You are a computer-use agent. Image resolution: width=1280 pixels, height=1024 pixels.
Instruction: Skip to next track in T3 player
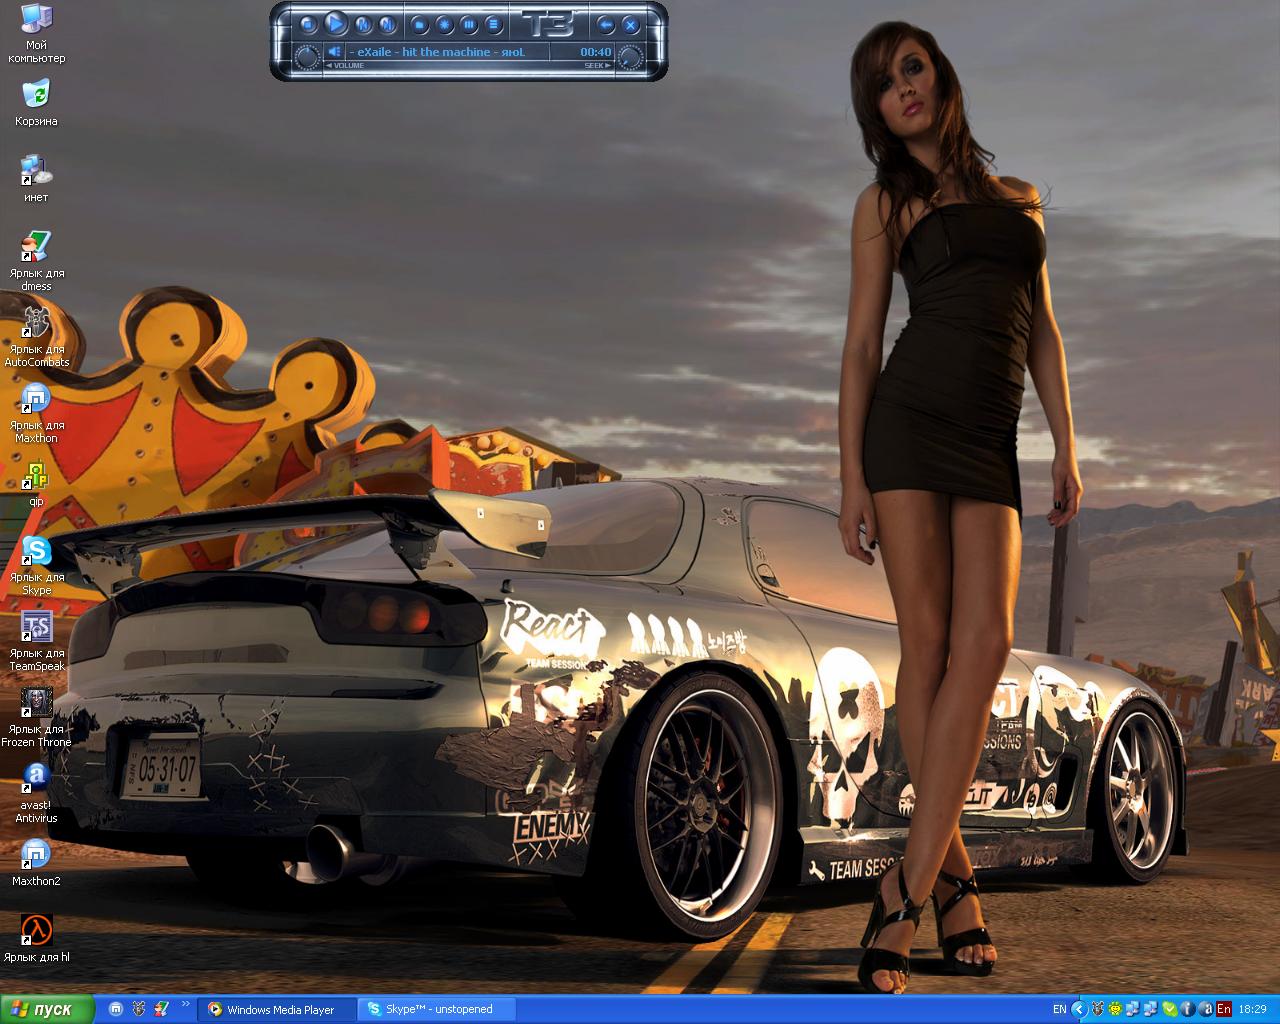tap(388, 23)
